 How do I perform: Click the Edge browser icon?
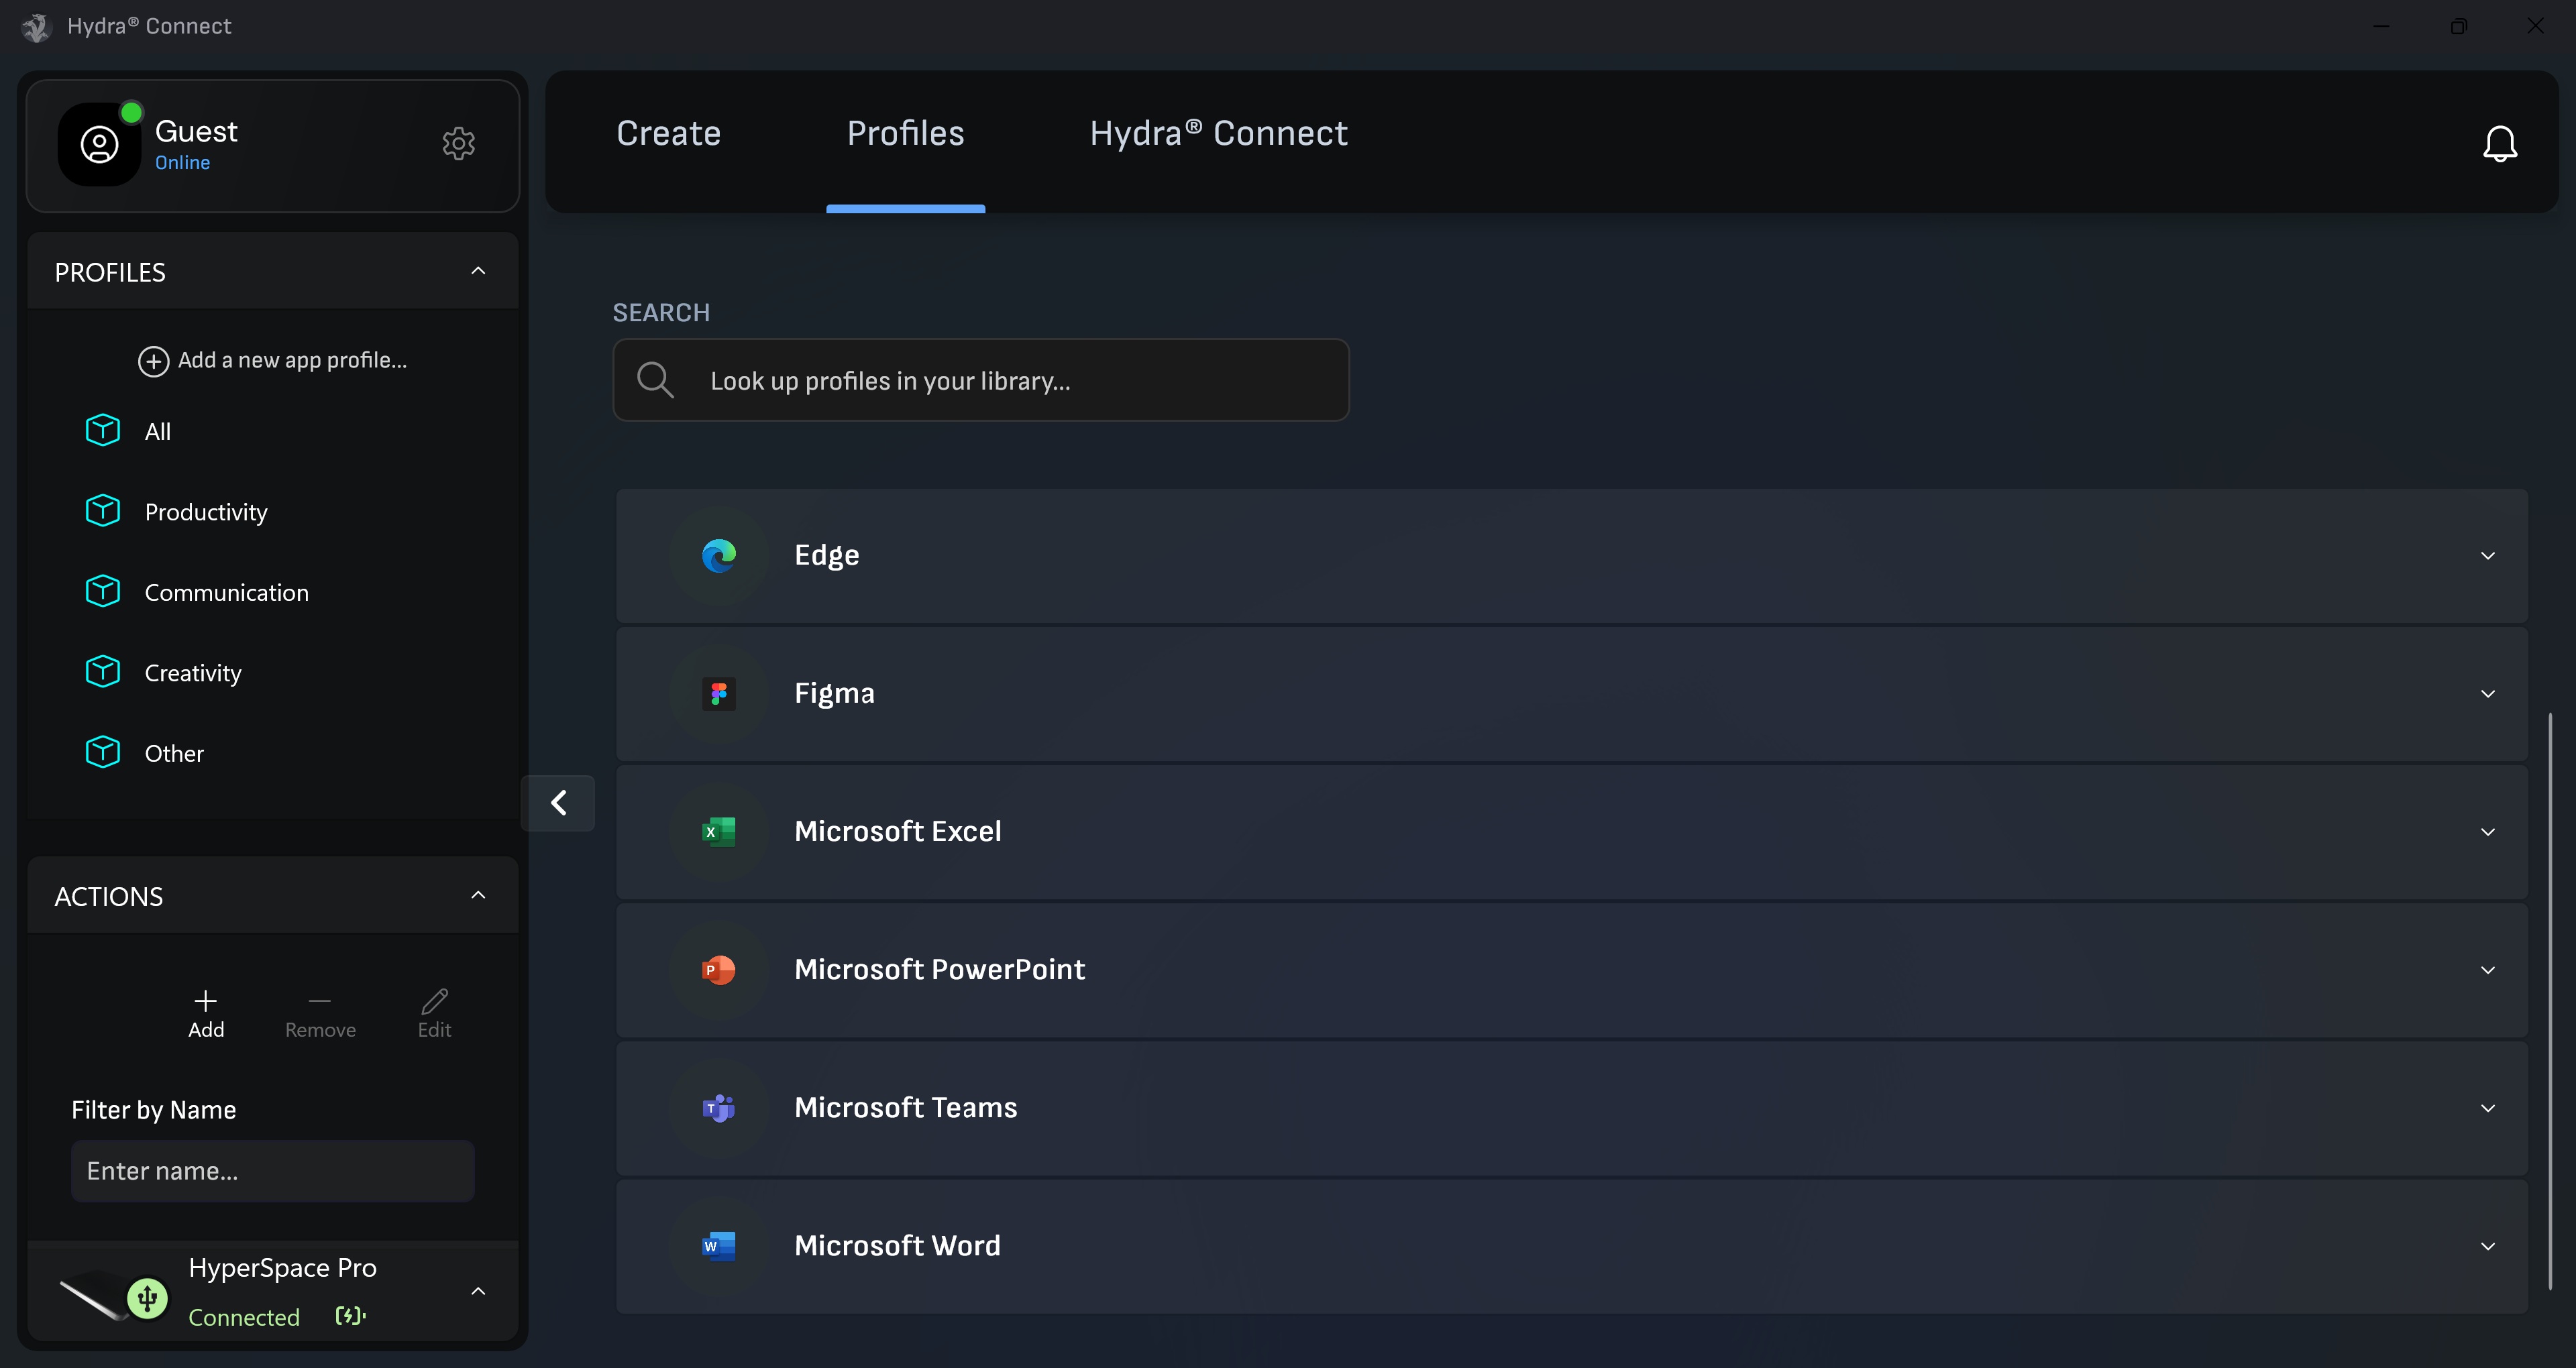(718, 556)
